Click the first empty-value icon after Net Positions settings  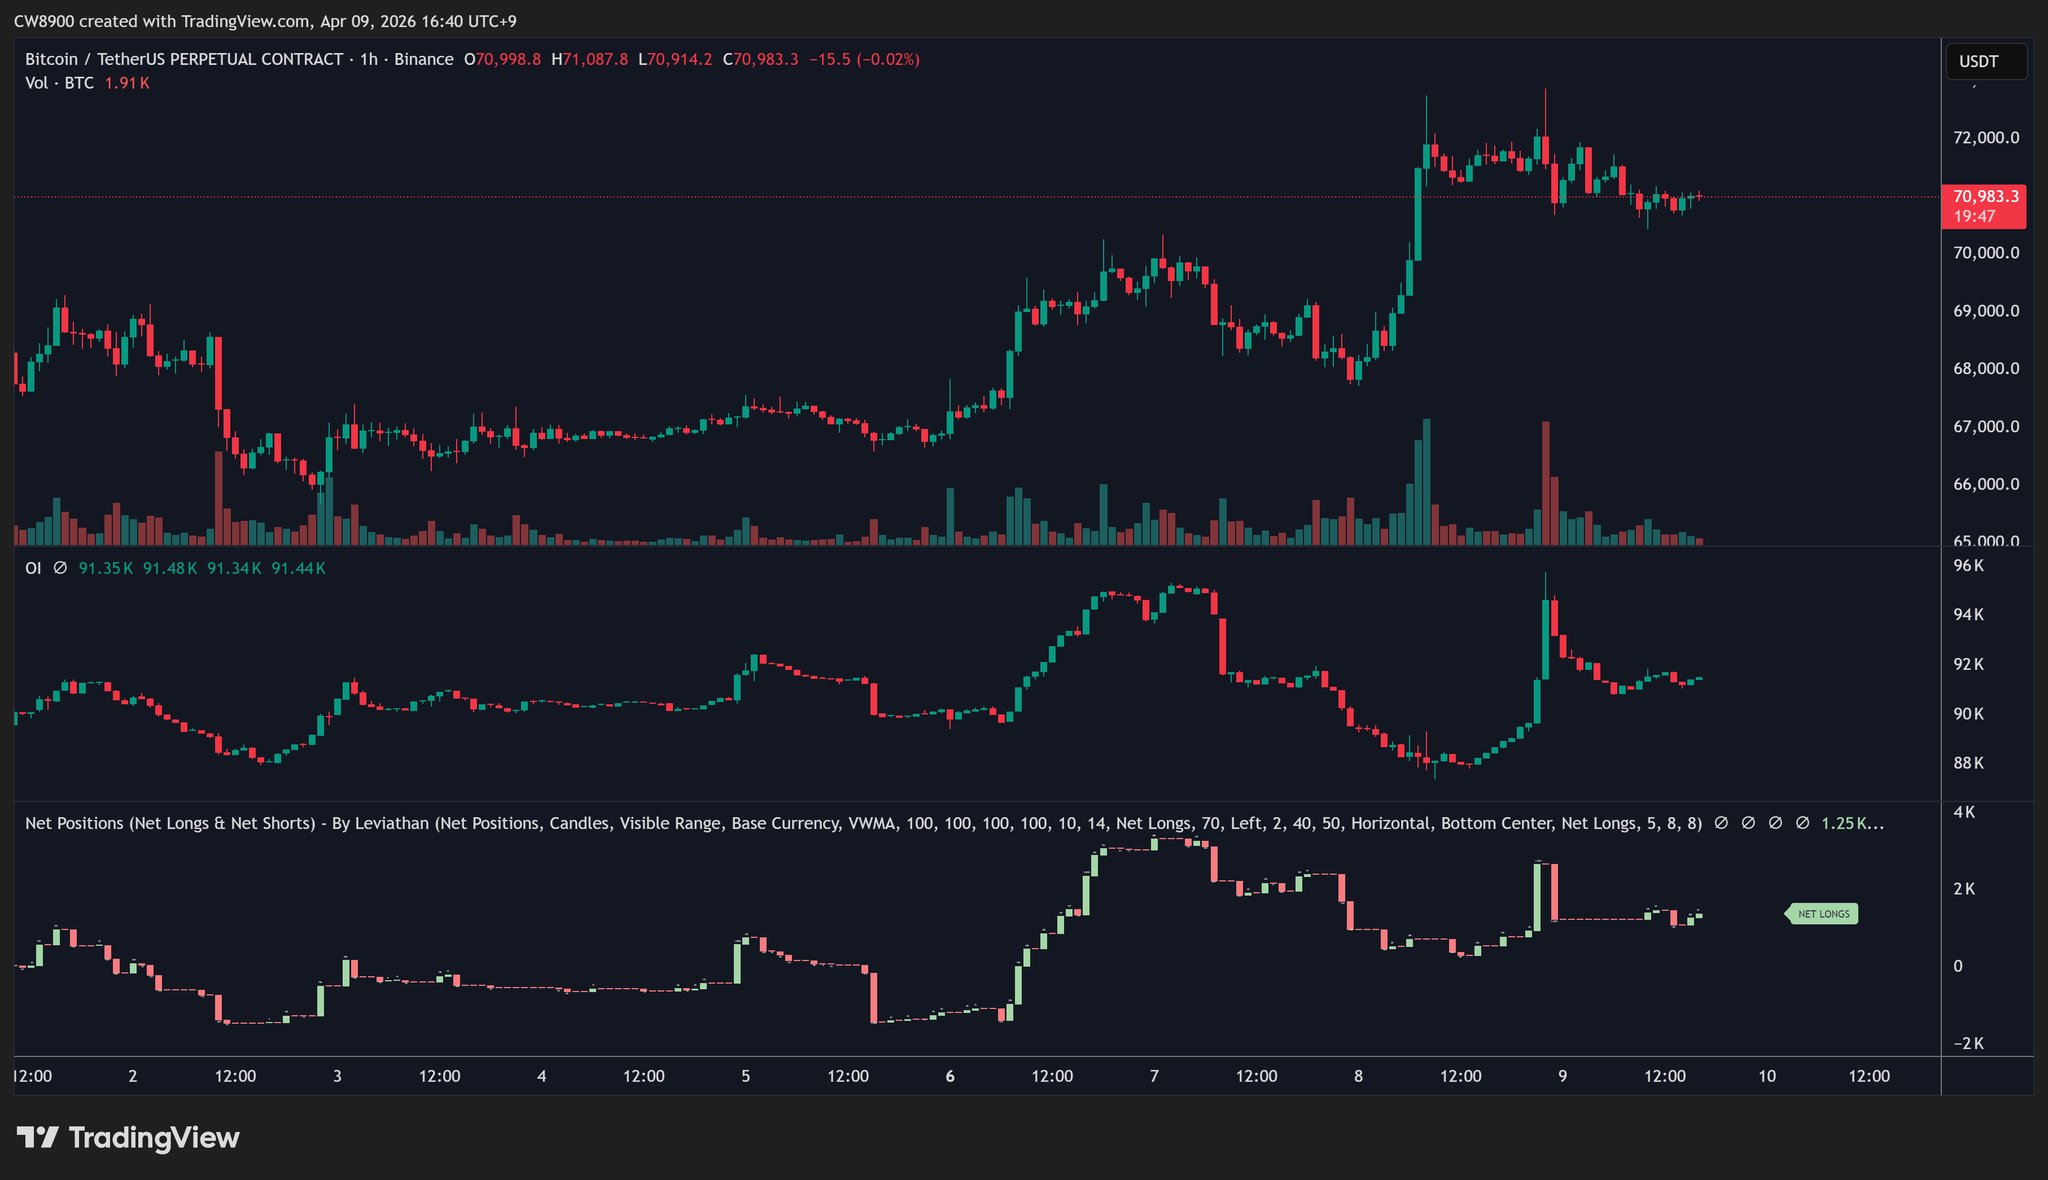click(1721, 823)
